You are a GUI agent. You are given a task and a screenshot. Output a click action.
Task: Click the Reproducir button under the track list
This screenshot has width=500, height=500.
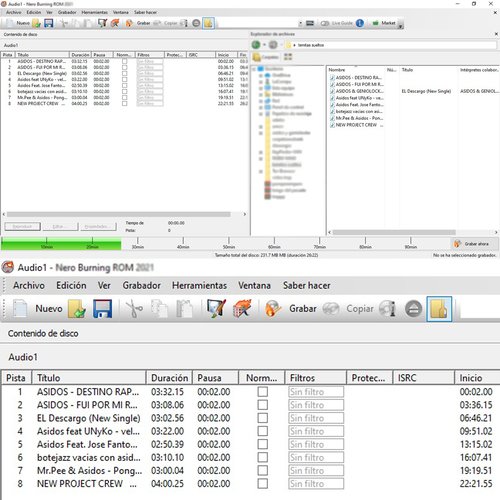point(22,226)
